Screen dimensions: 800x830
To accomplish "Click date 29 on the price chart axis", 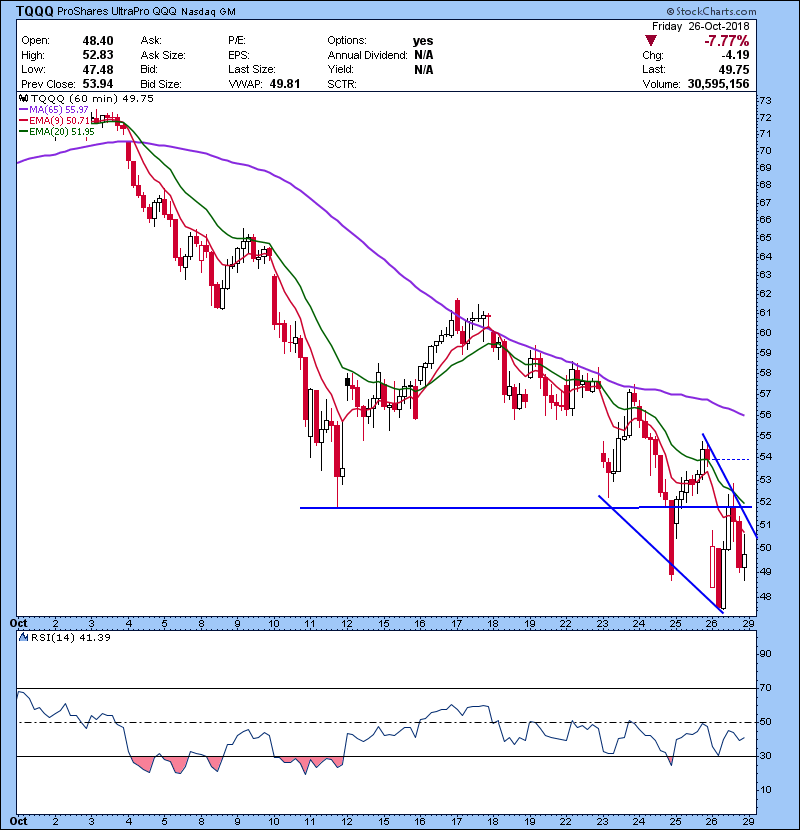I will click(x=748, y=623).
